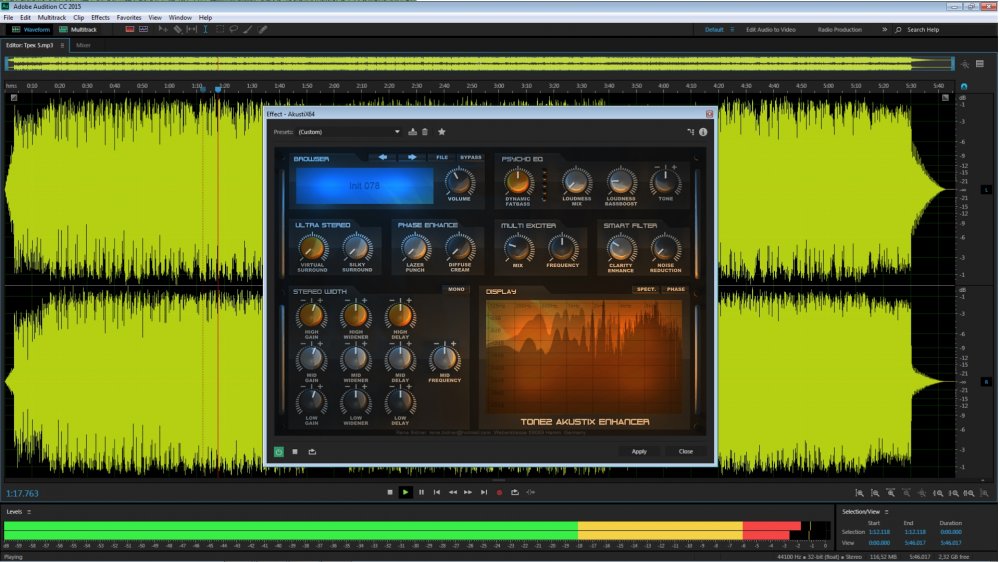Select the Razor tool
The image size is (1000, 562).
178,29
